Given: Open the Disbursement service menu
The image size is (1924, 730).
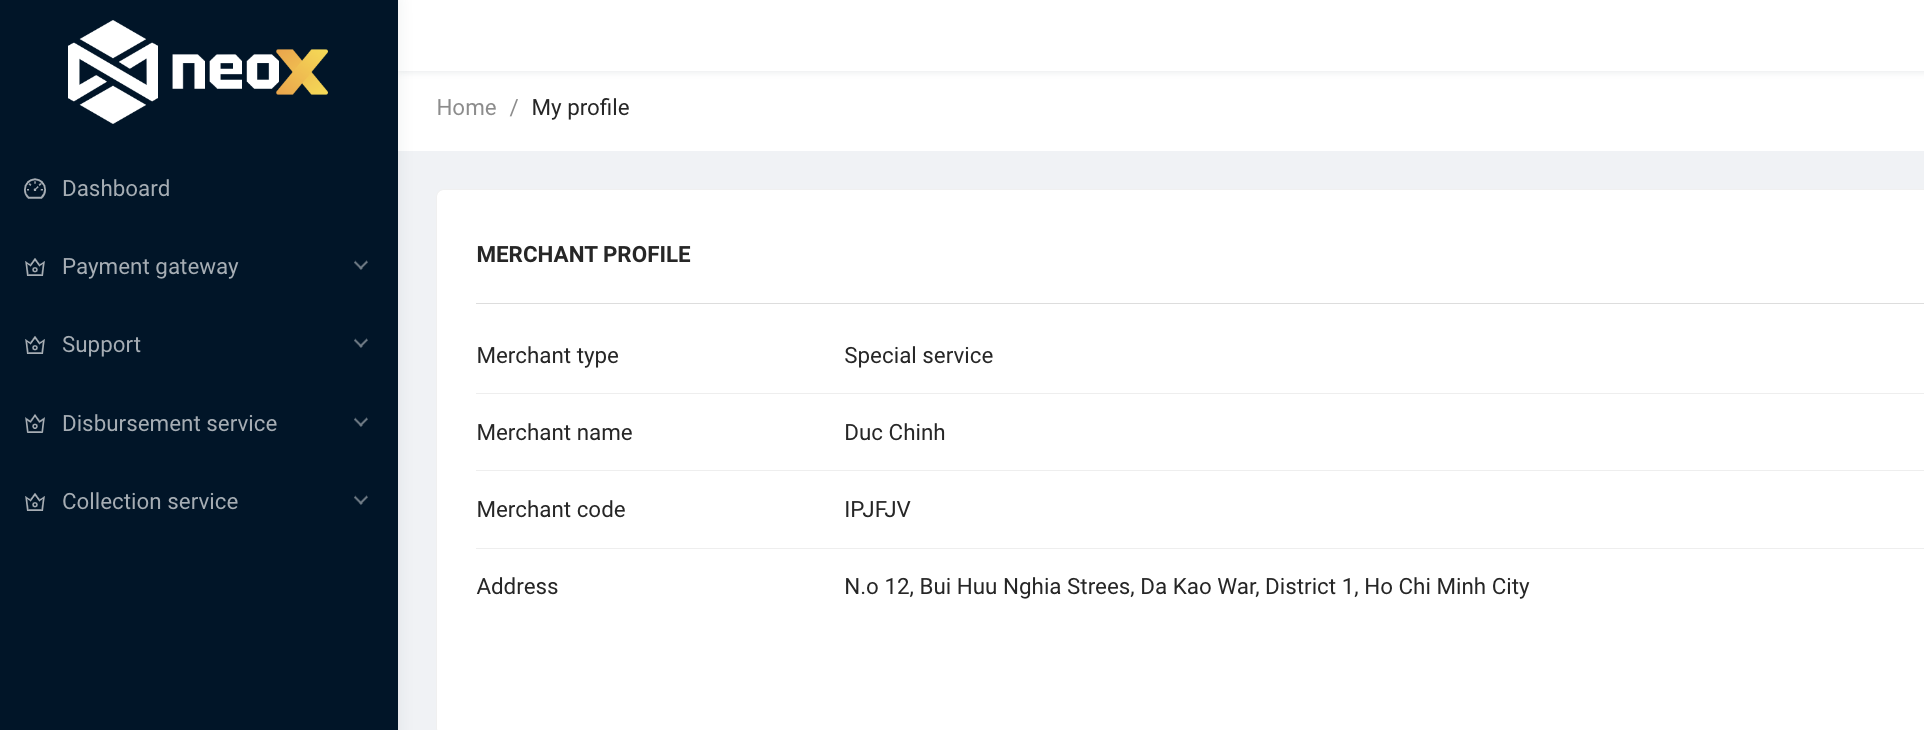Looking at the screenshot, I should pyautogui.click(x=169, y=424).
